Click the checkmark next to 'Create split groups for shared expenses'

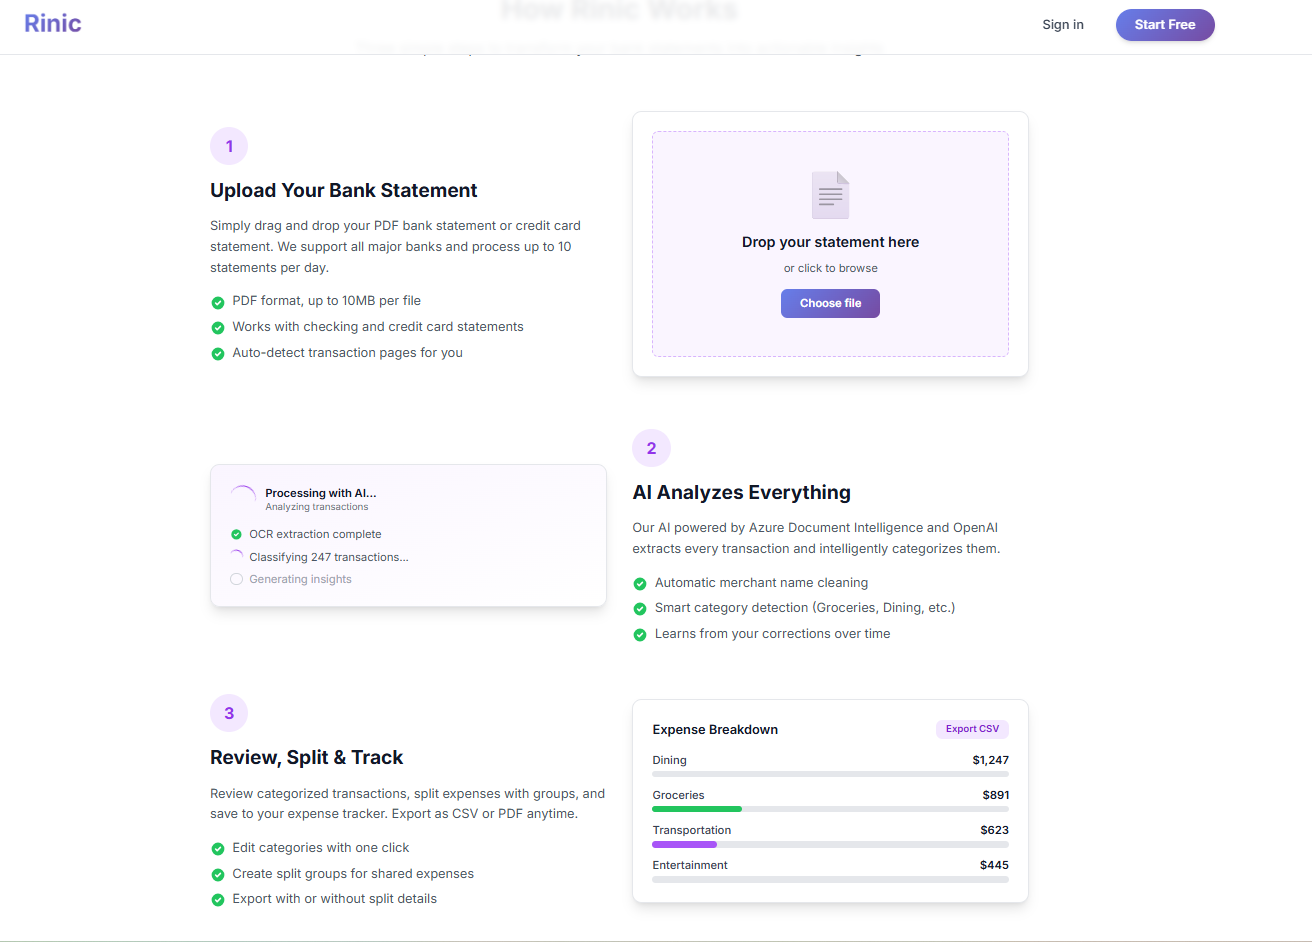click(x=218, y=873)
